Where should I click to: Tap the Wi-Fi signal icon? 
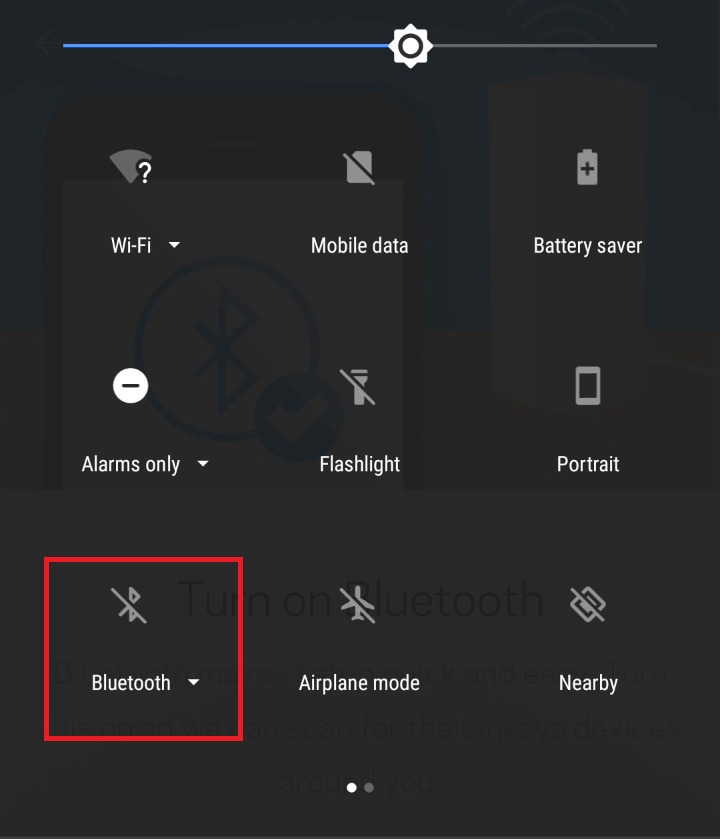tap(131, 167)
